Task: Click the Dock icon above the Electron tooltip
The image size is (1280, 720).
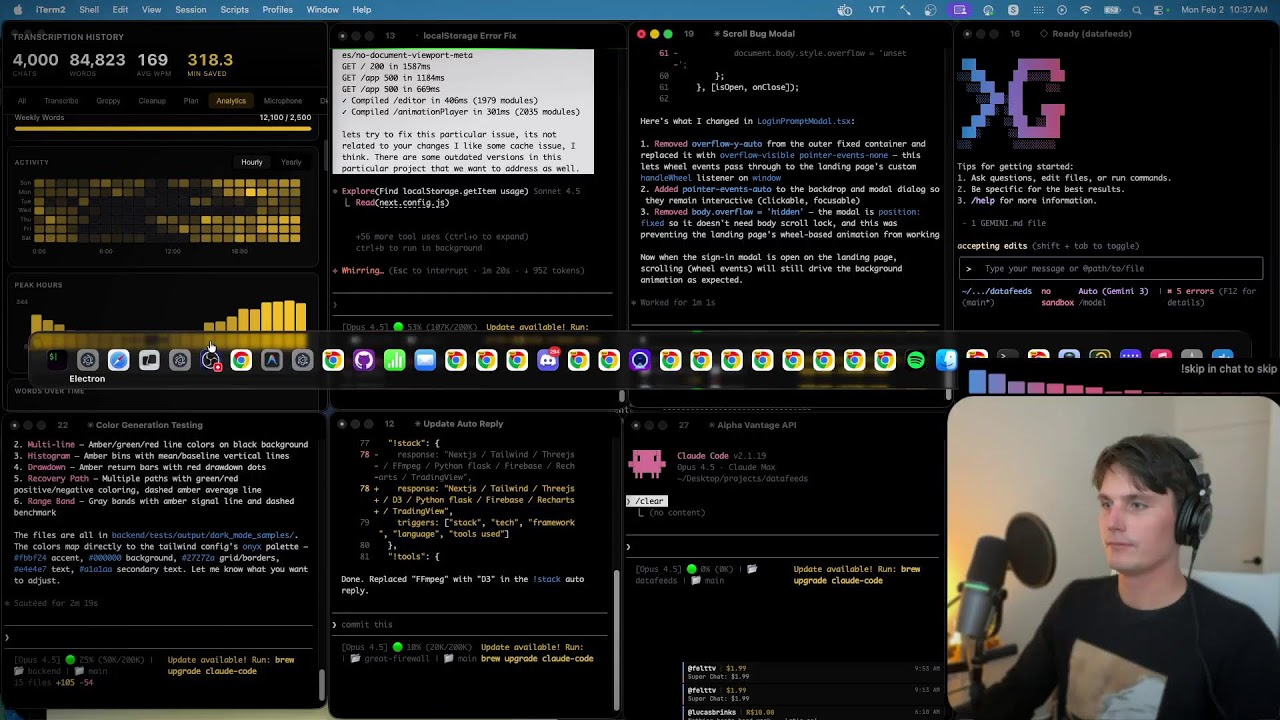Action: pos(87,360)
